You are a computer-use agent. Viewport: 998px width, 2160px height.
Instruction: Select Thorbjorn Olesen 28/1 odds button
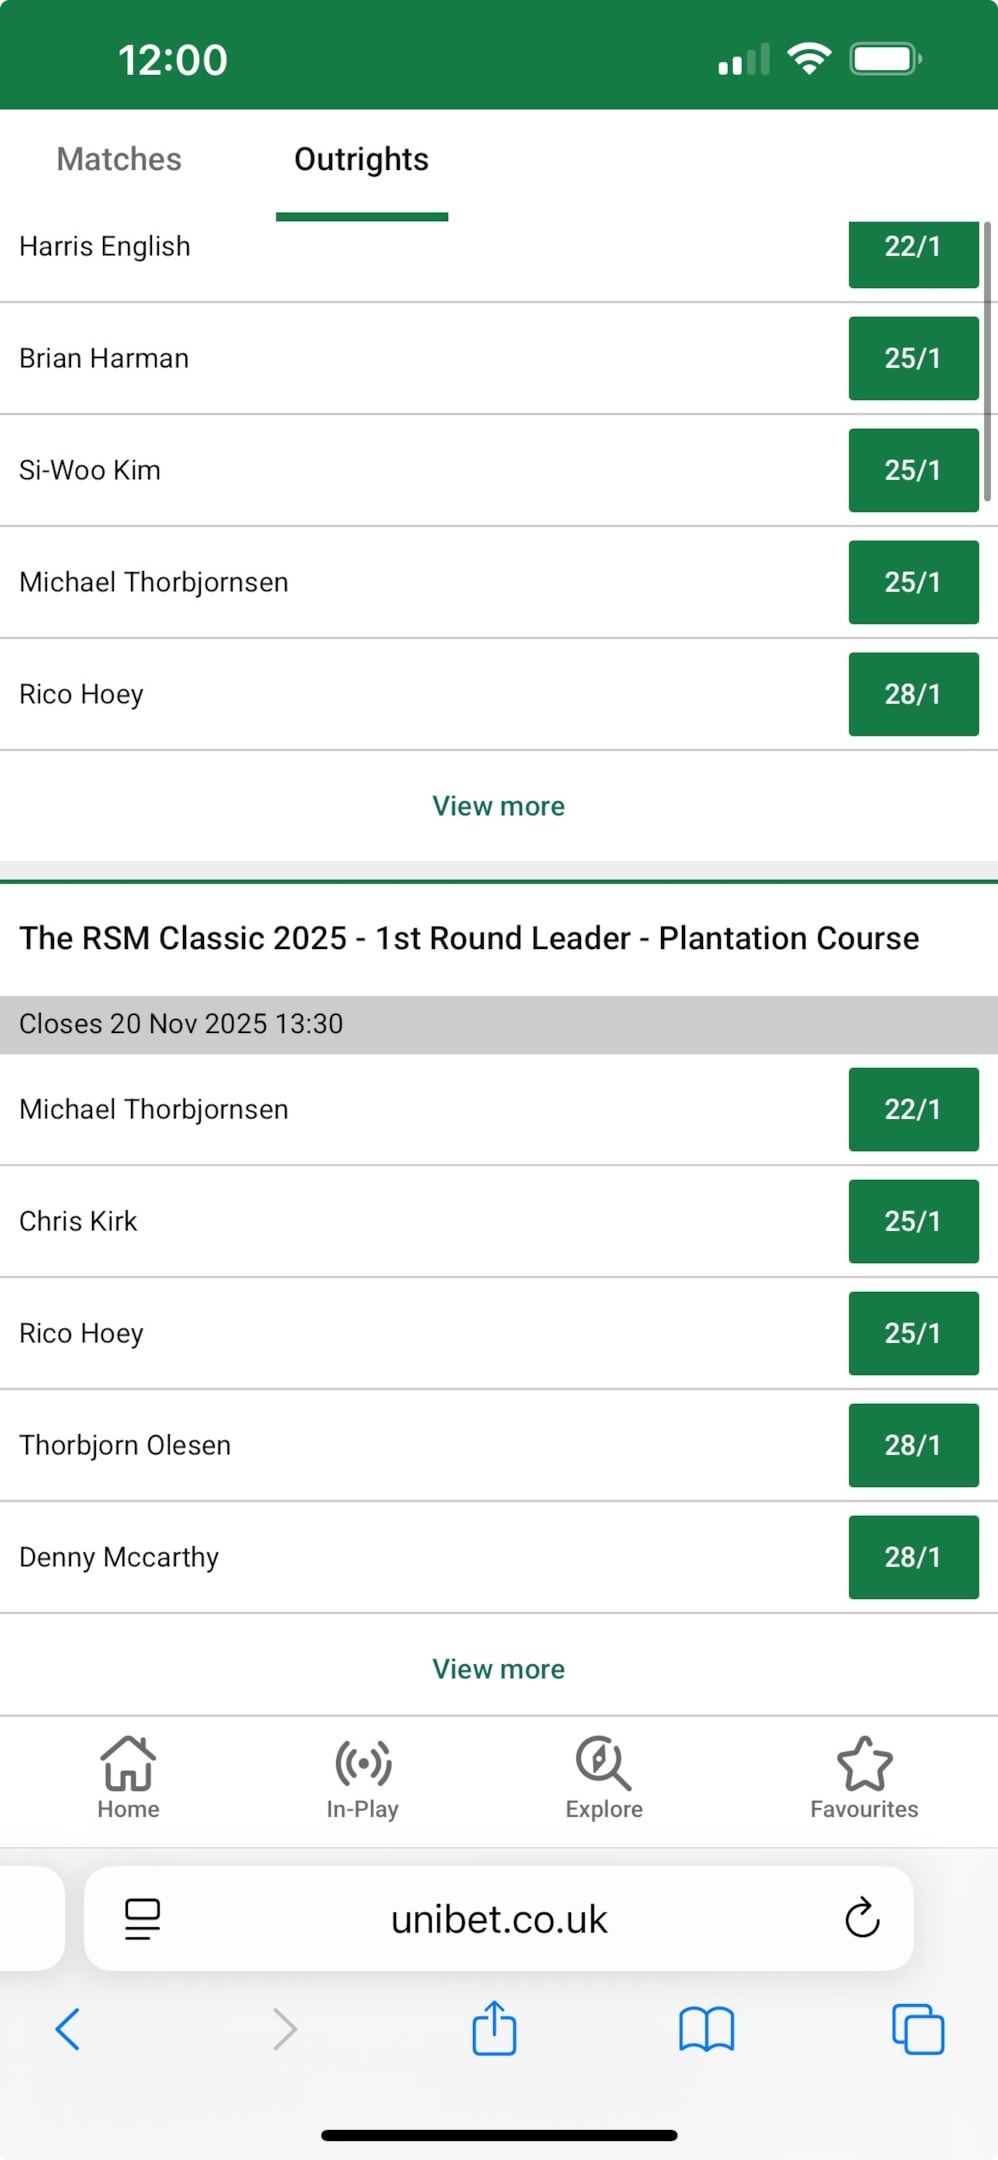pos(913,1445)
